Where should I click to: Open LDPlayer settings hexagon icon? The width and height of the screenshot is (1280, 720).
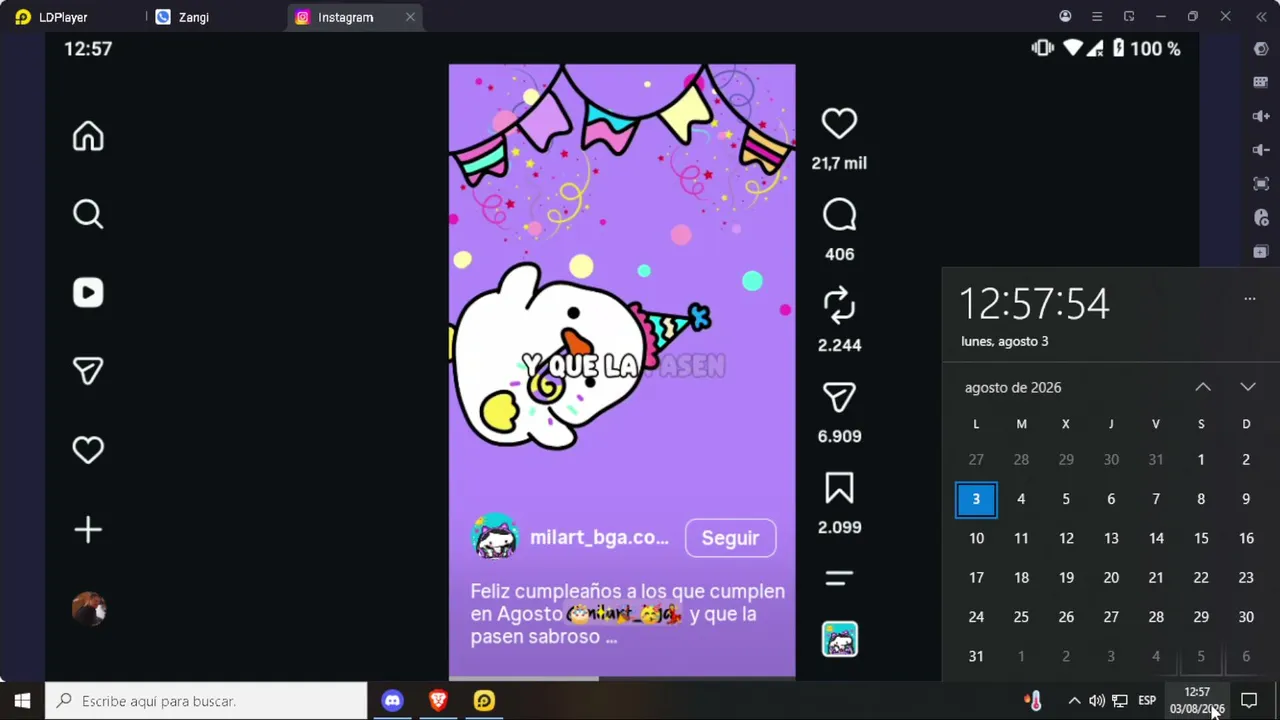pyautogui.click(x=1261, y=49)
